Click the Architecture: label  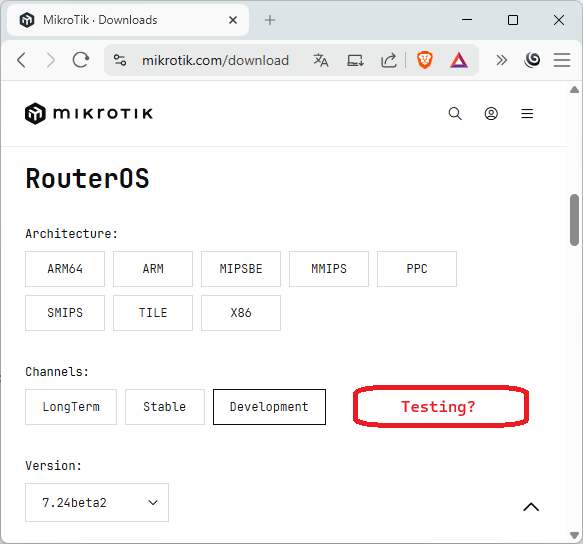(71, 234)
